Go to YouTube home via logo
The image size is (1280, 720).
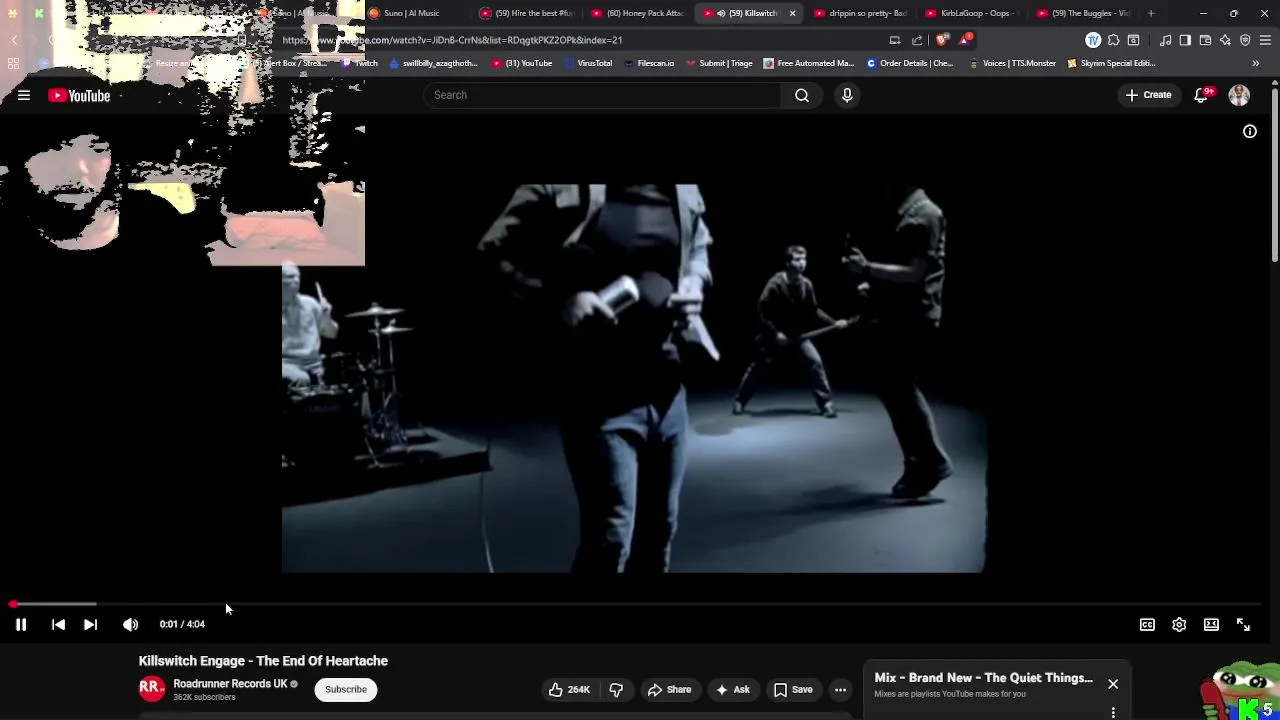click(79, 96)
